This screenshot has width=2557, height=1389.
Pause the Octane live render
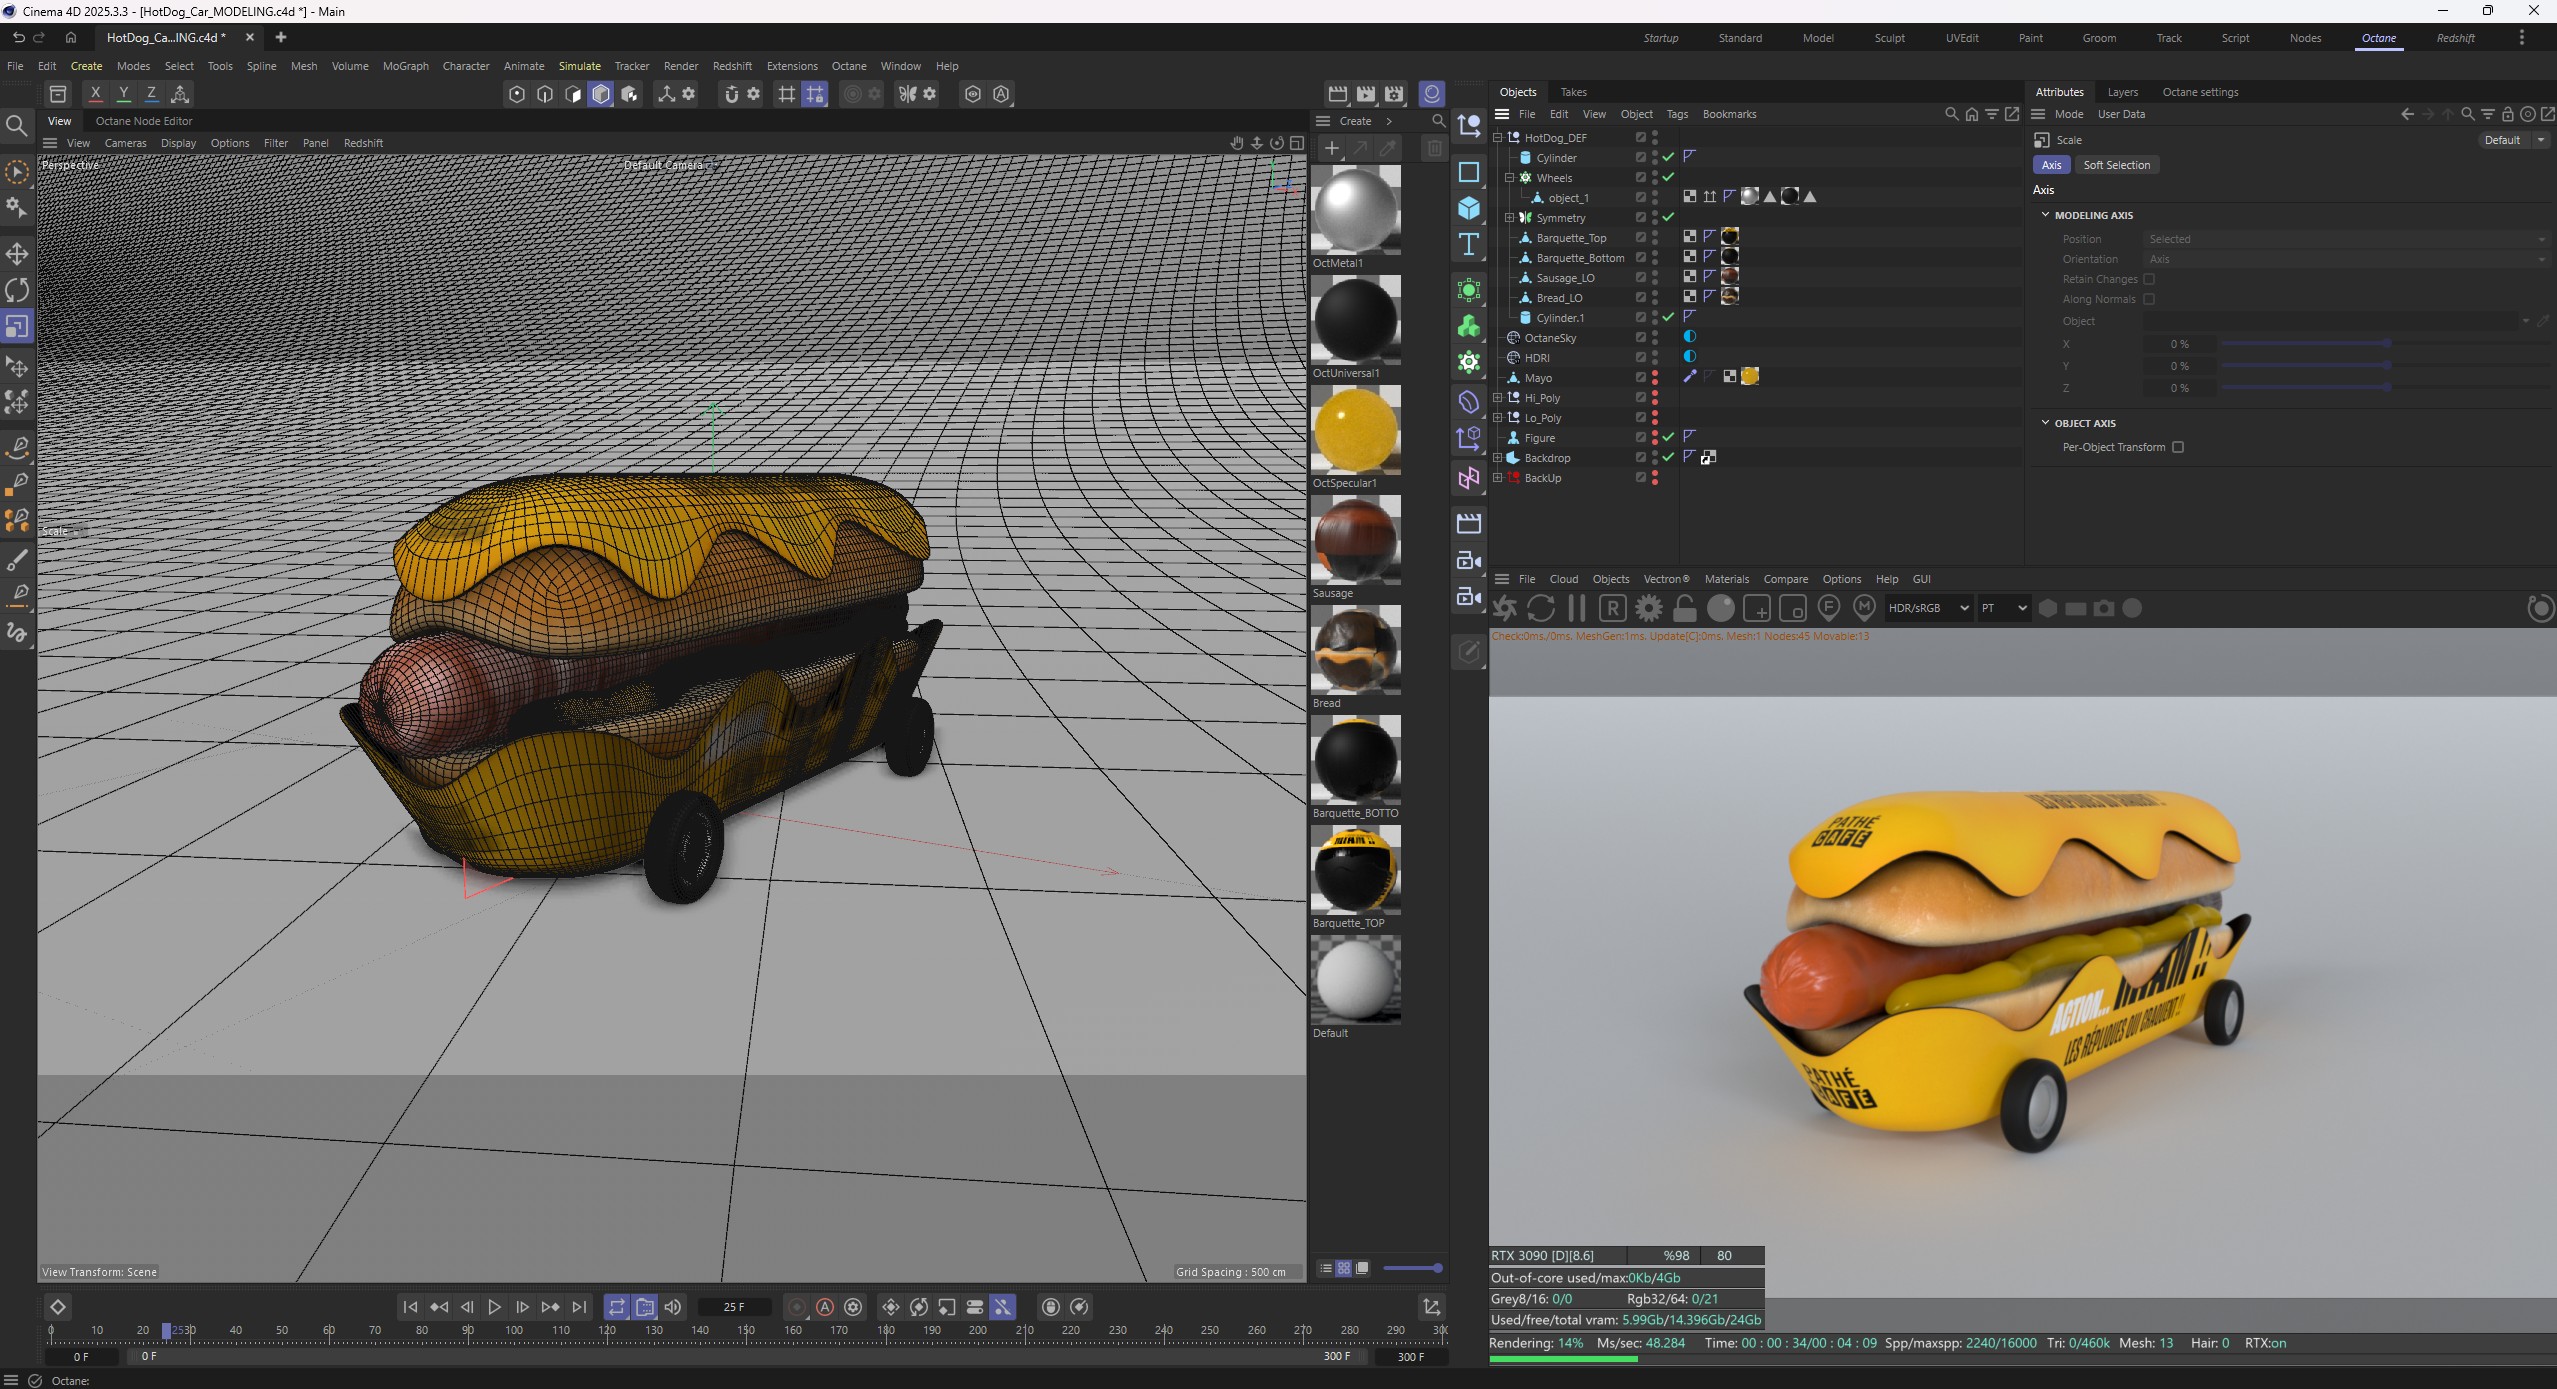coord(1577,608)
